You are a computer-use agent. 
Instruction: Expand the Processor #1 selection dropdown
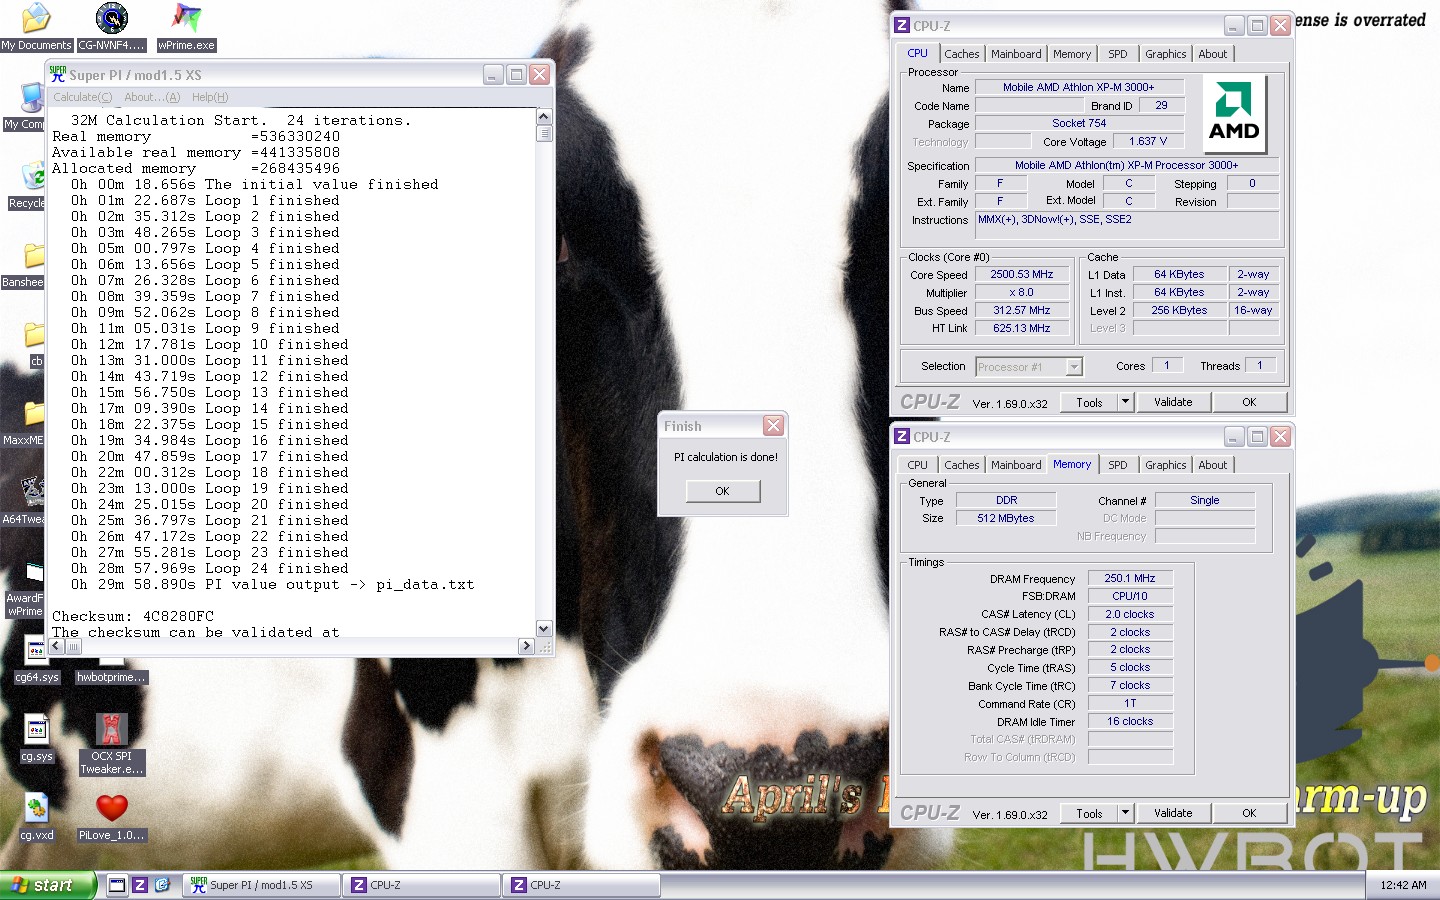click(1074, 367)
